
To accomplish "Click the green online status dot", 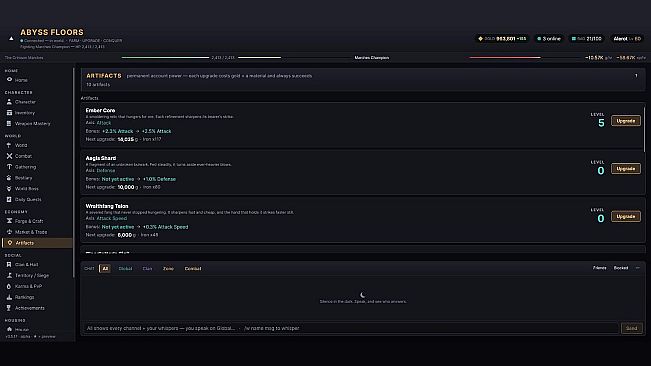I will click(539, 39).
